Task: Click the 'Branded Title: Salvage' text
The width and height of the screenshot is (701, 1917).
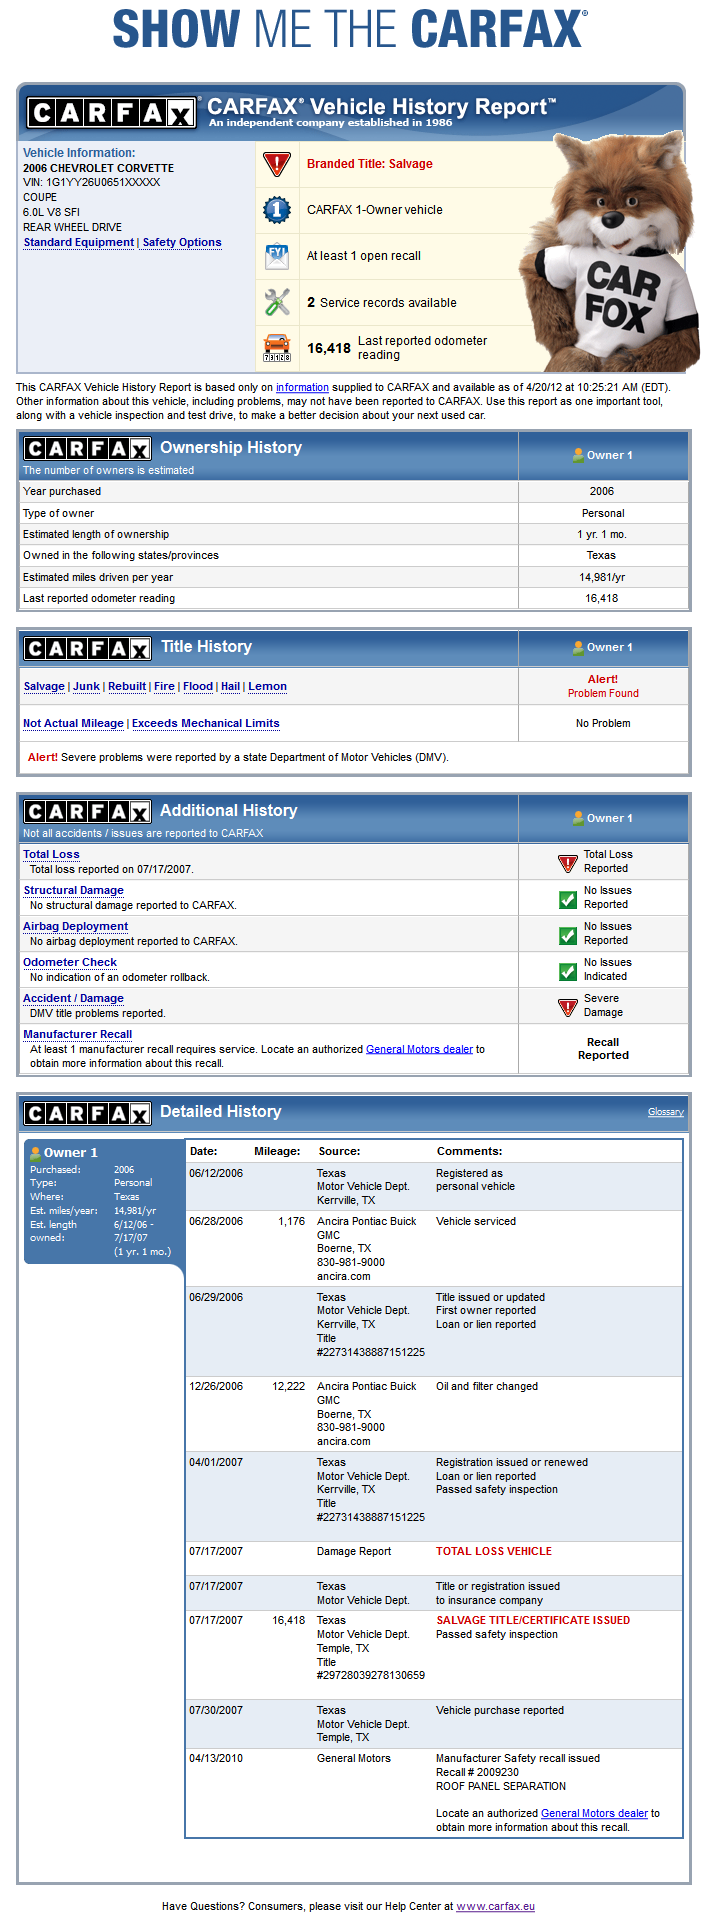Action: click(x=370, y=164)
